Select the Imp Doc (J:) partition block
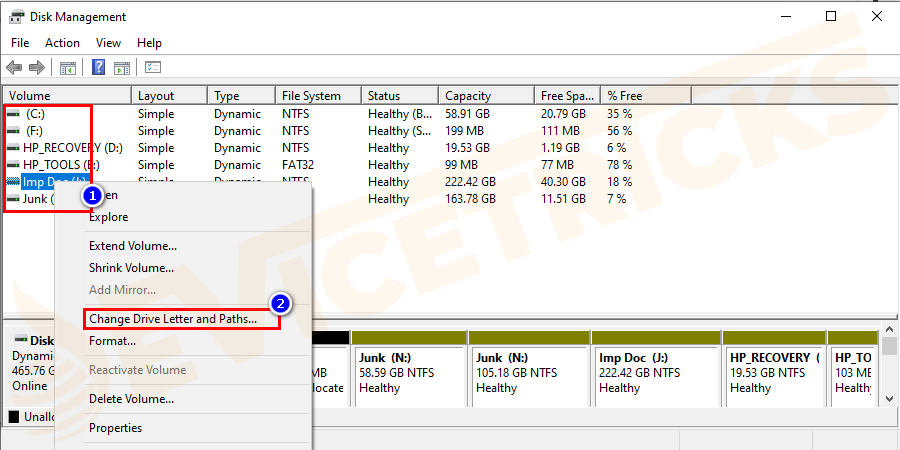Image resolution: width=900 pixels, height=450 pixels. [x=655, y=367]
